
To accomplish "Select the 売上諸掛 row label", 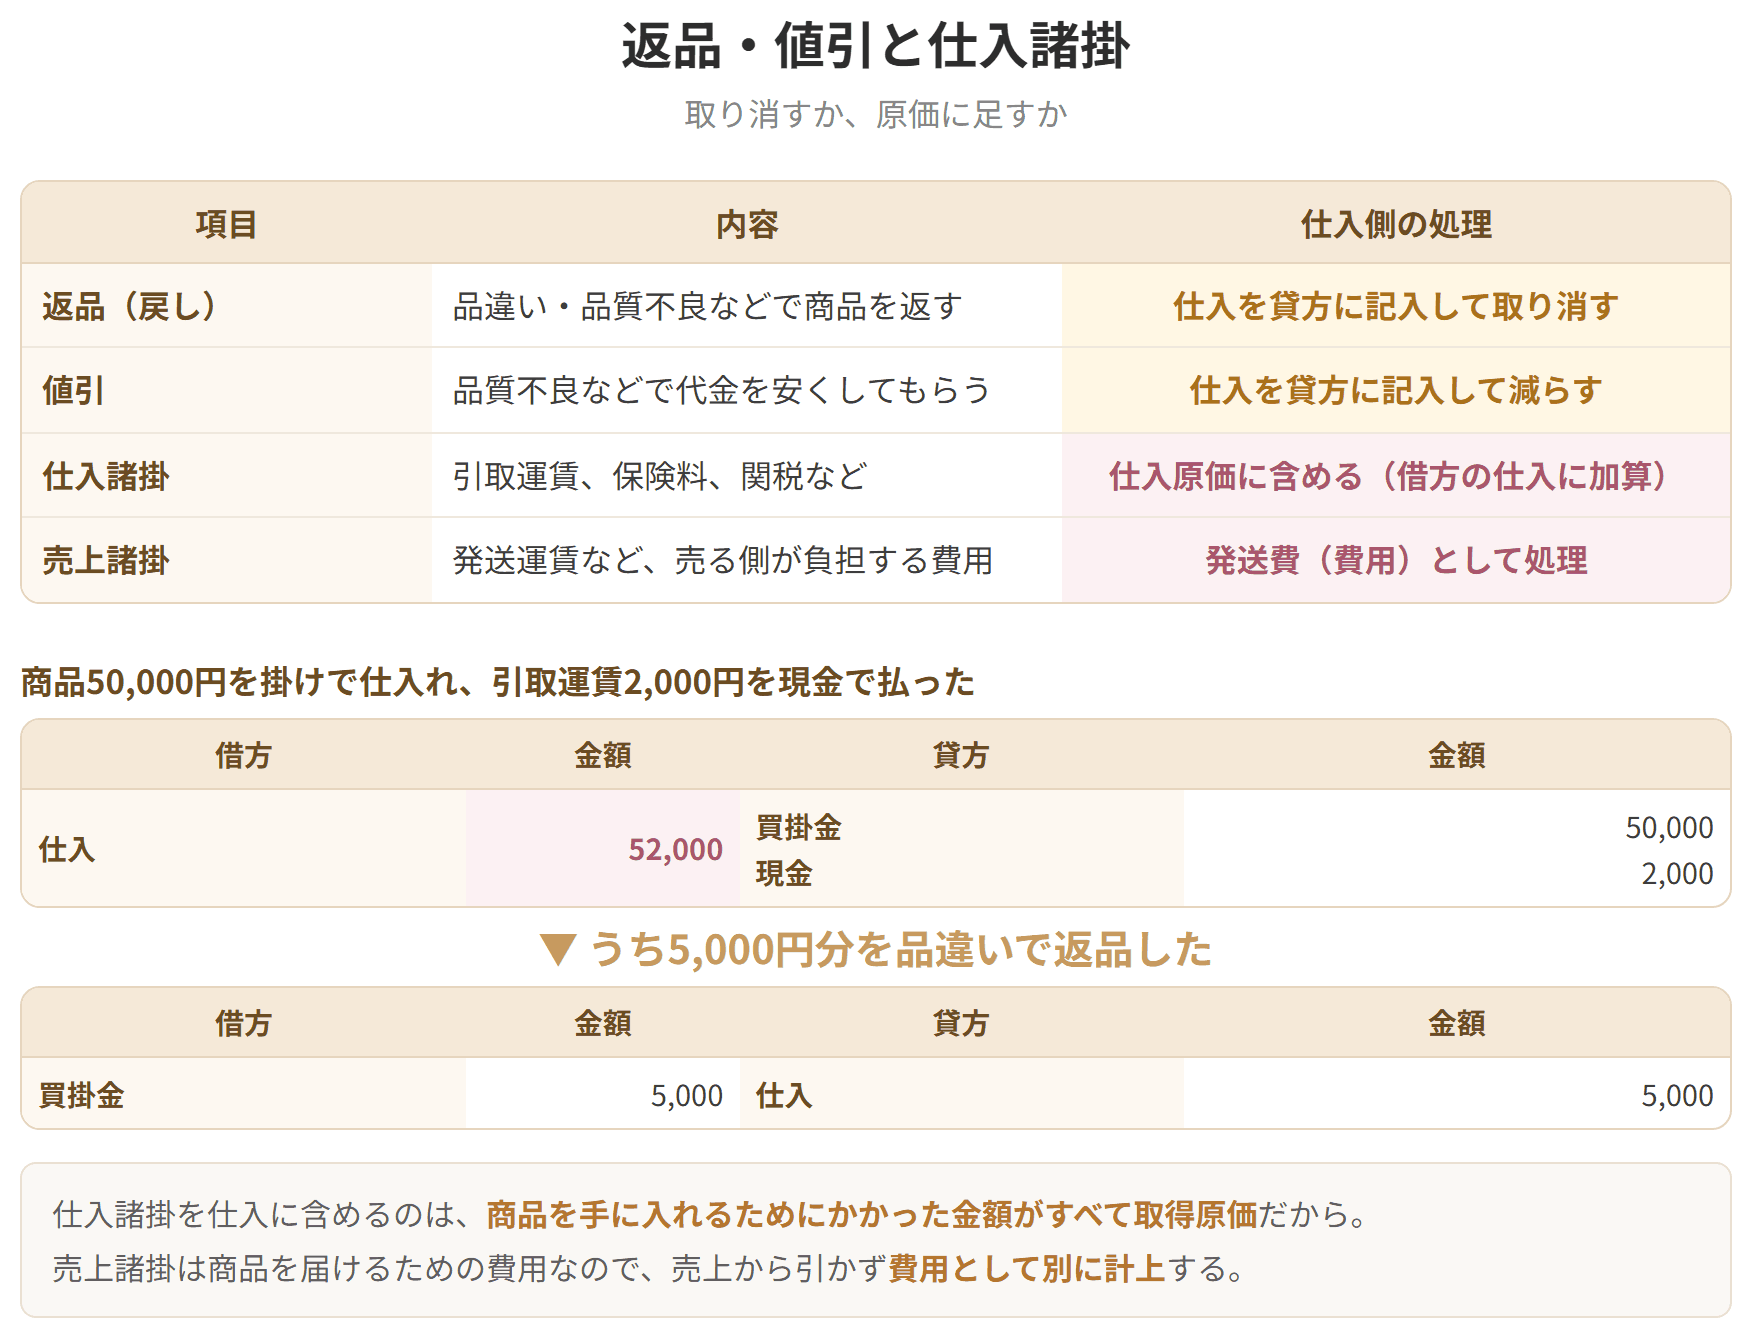I will point(105,560).
